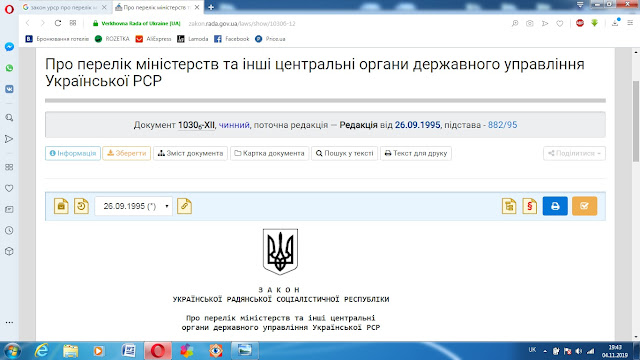Click the scrollbar down arrow
This screenshot has width=640, height=360.
point(636,337)
